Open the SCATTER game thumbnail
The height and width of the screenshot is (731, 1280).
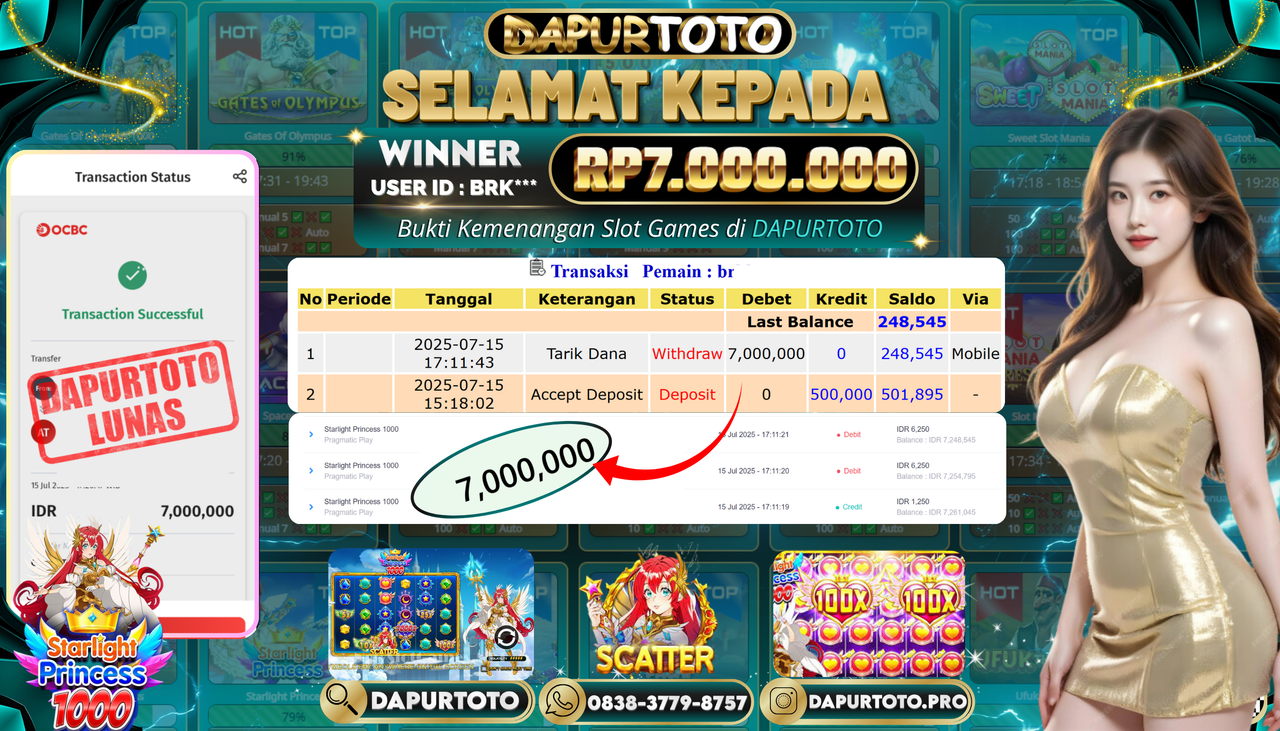653,613
